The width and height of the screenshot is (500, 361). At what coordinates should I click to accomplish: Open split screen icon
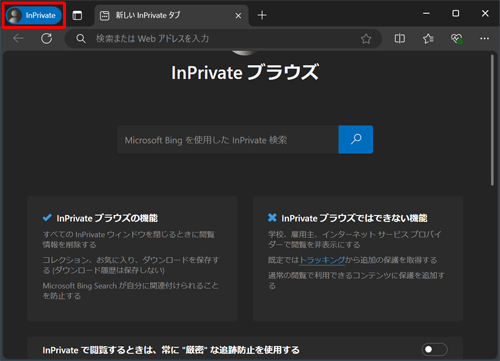(400, 39)
